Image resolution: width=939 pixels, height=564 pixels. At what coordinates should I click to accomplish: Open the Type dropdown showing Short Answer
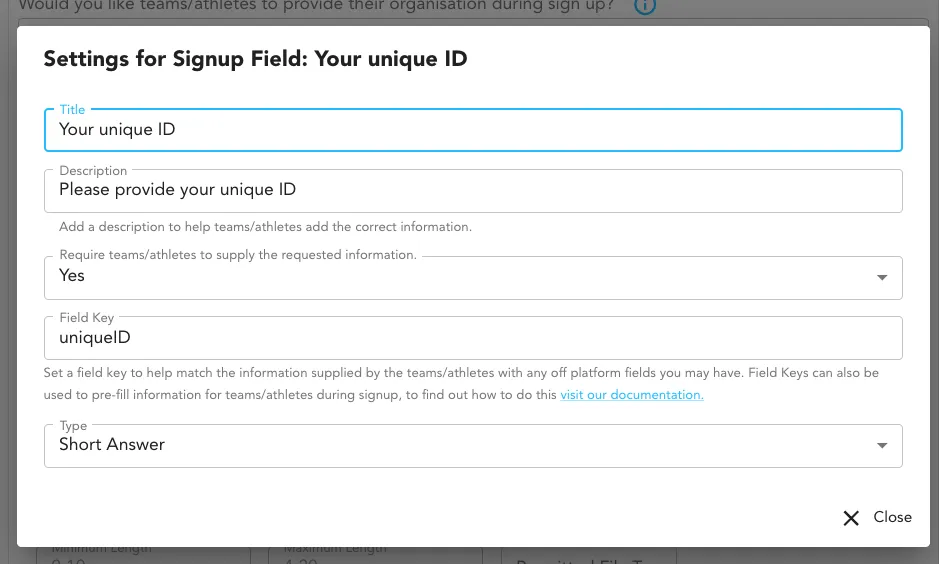tap(473, 445)
